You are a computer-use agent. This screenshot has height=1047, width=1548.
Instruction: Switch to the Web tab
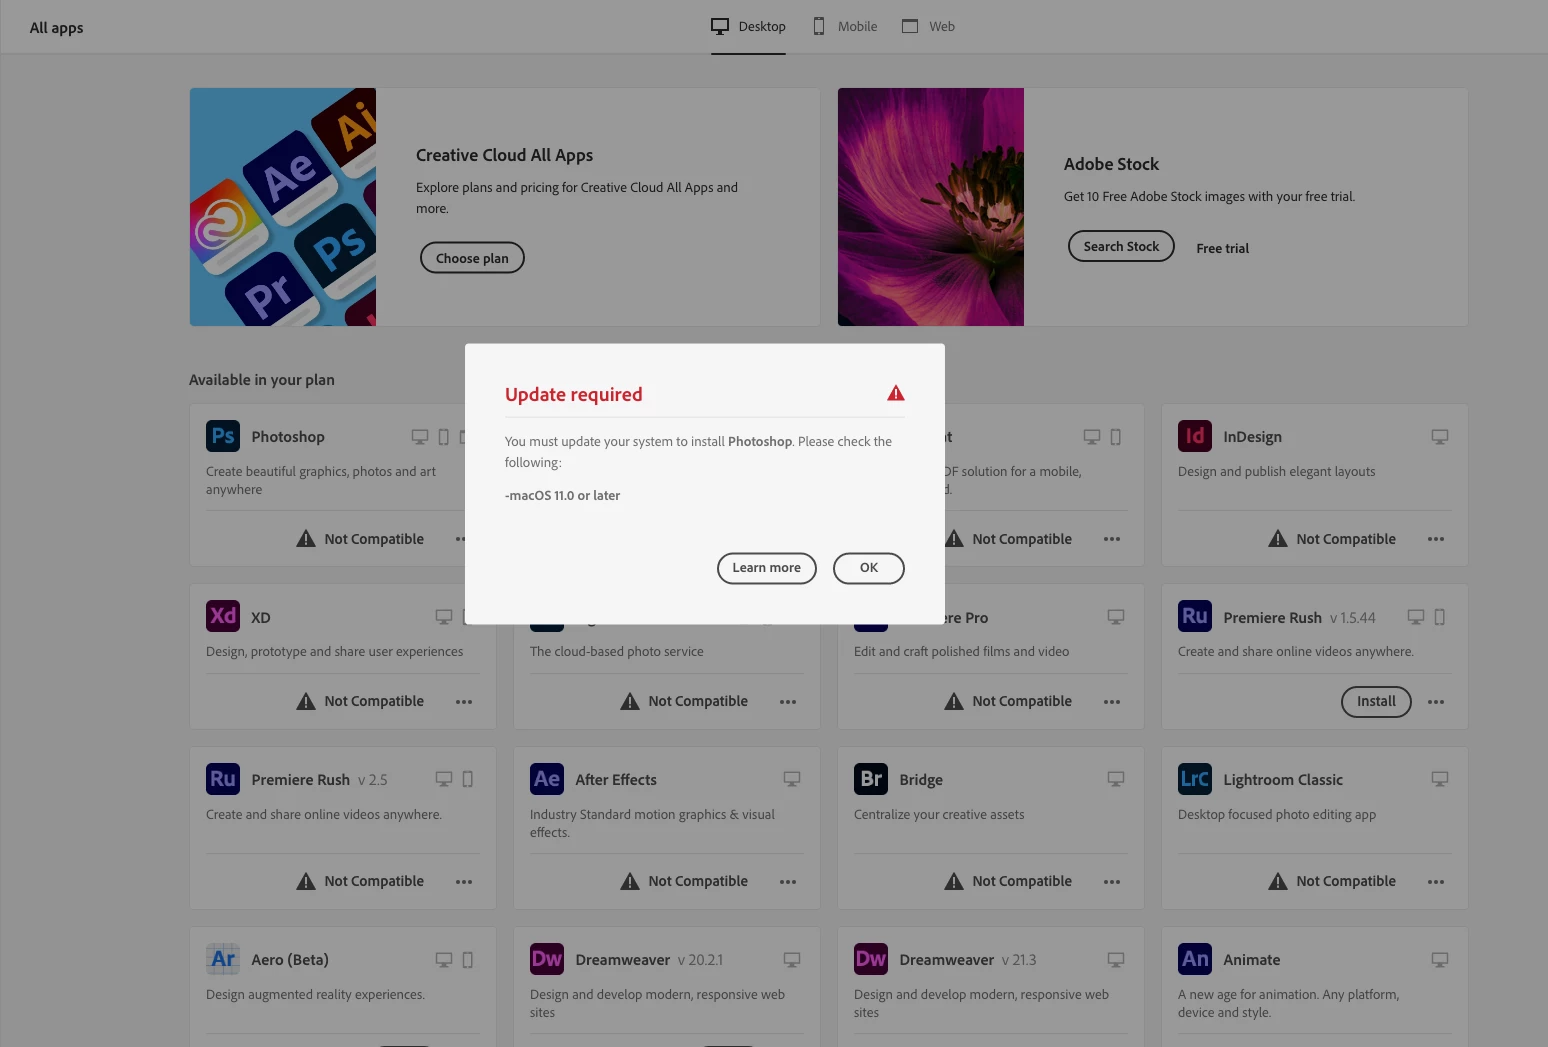pyautogui.click(x=929, y=27)
